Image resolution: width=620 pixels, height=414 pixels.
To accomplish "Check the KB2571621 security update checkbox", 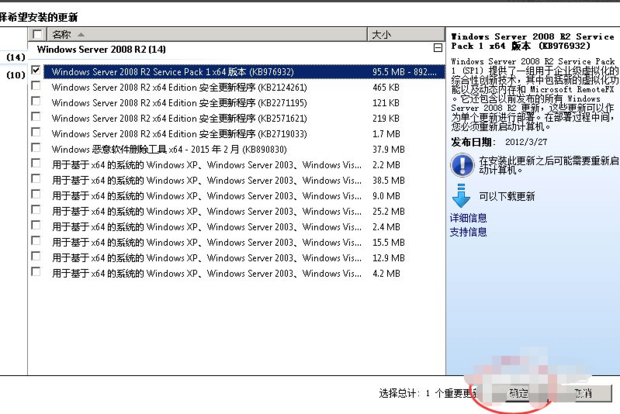I will pos(36,117).
